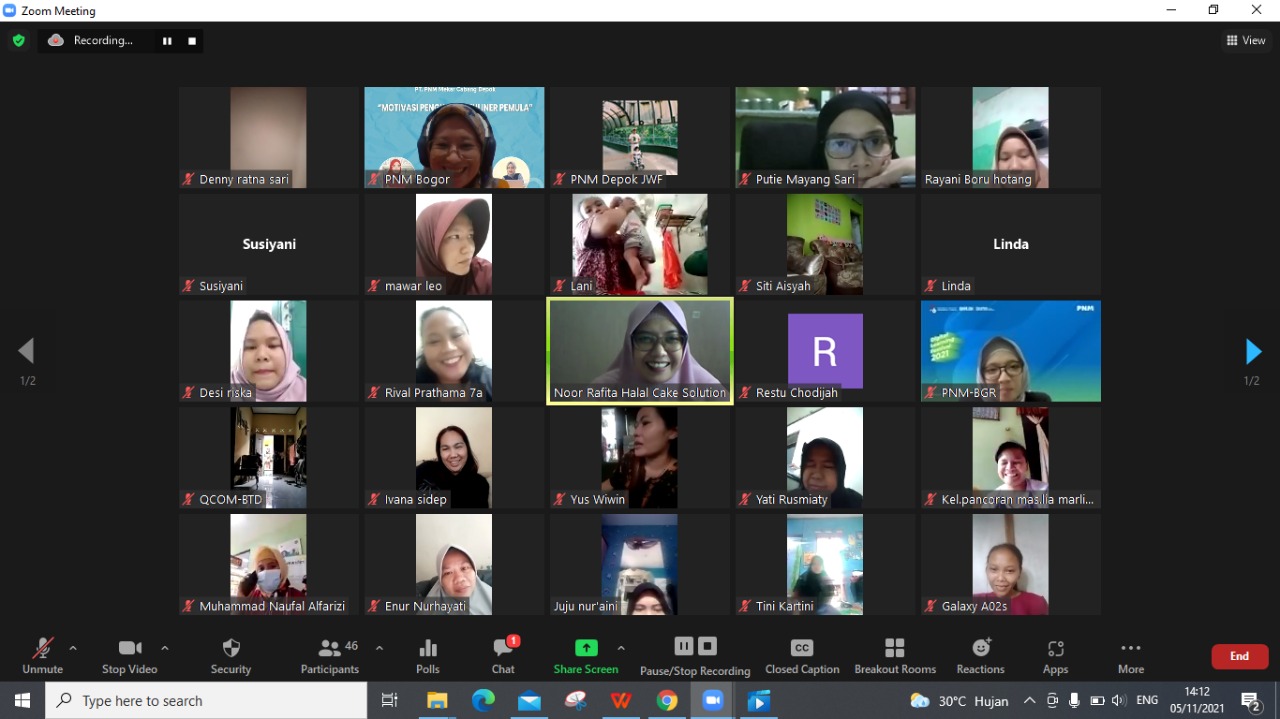Go to next page of participants
1280x719 pixels.
point(1252,352)
